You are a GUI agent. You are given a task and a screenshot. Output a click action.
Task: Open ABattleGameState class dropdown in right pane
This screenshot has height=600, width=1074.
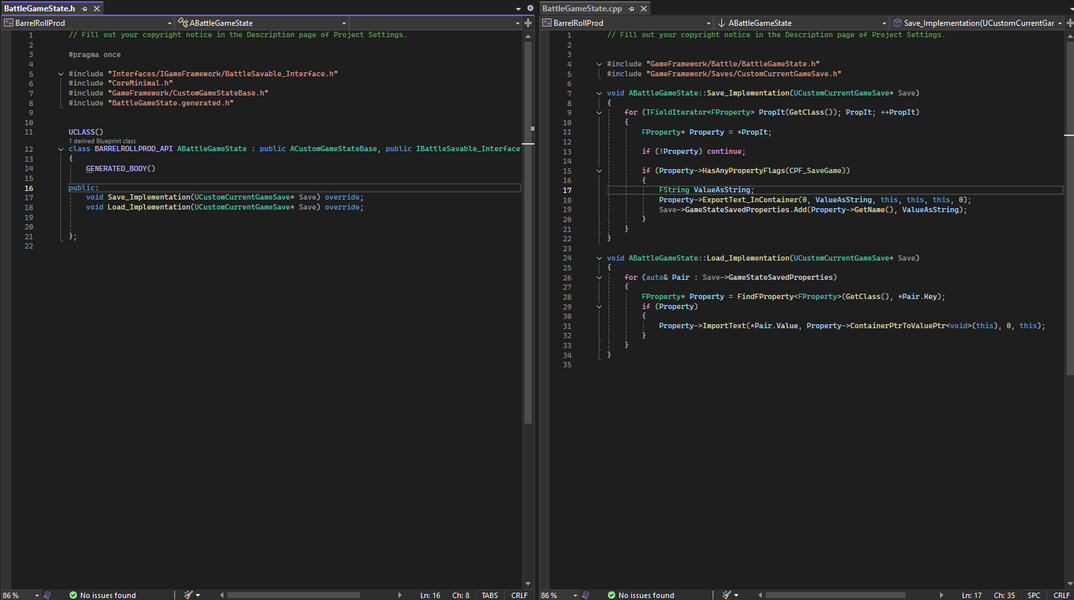(x=803, y=23)
